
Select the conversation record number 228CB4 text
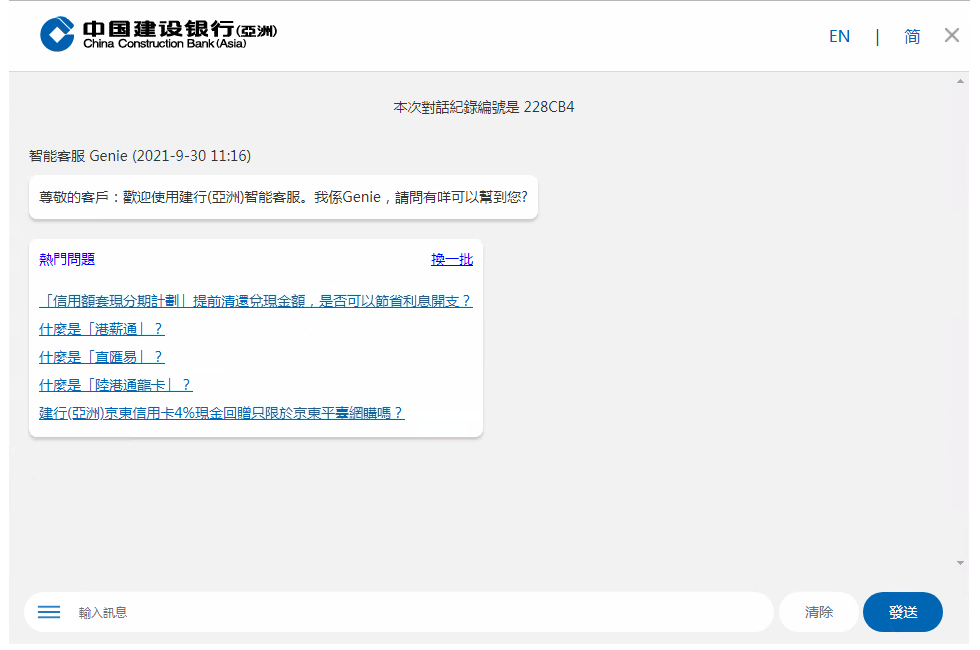(549, 107)
